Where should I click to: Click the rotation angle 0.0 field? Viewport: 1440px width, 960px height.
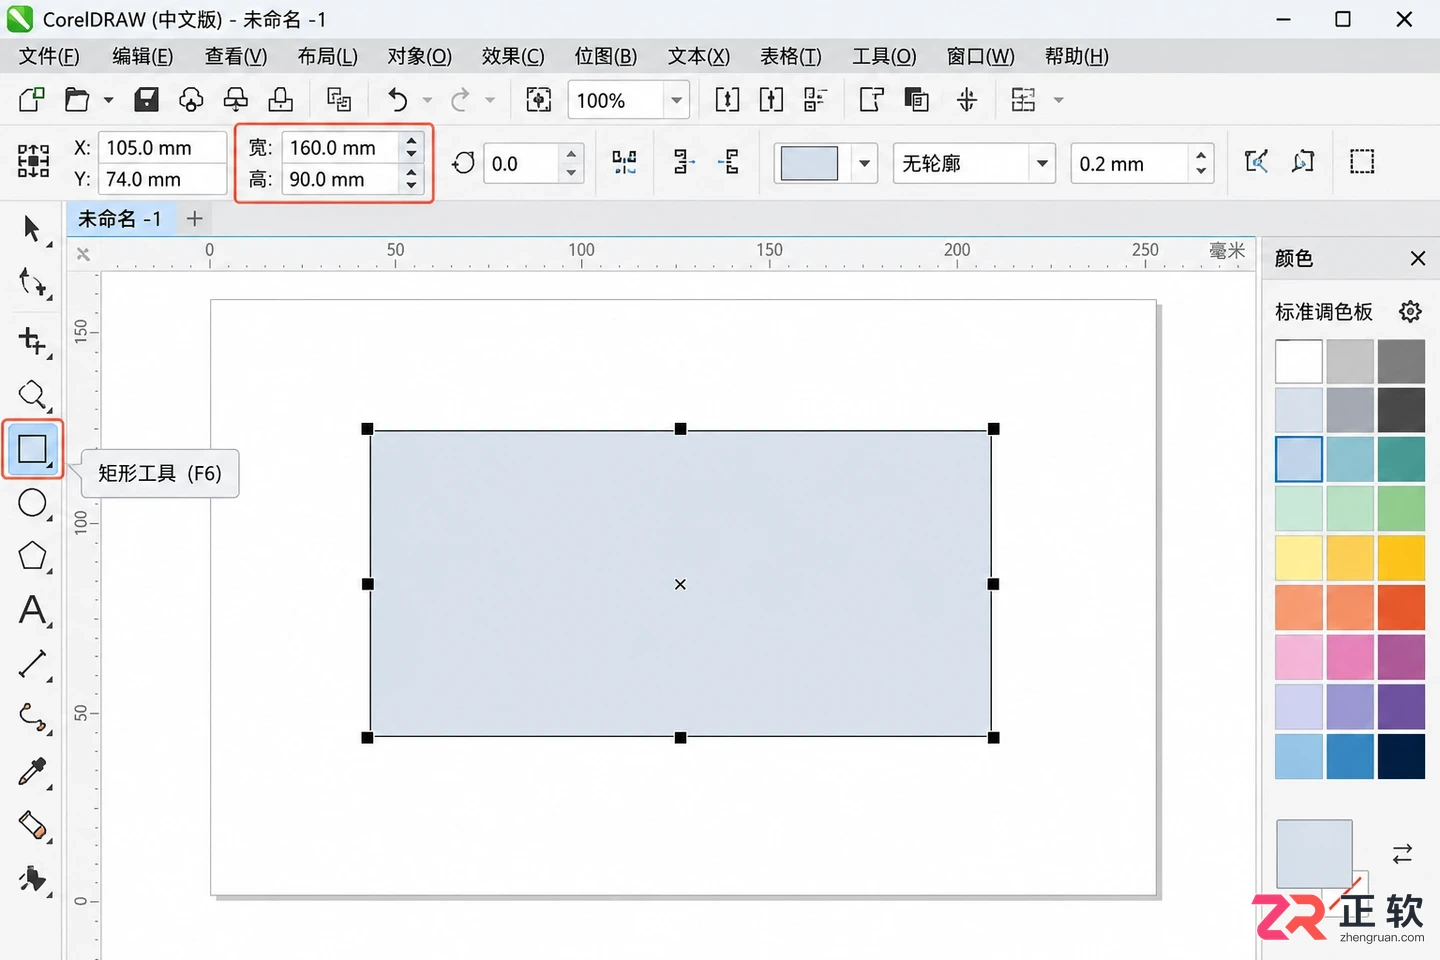tap(521, 163)
